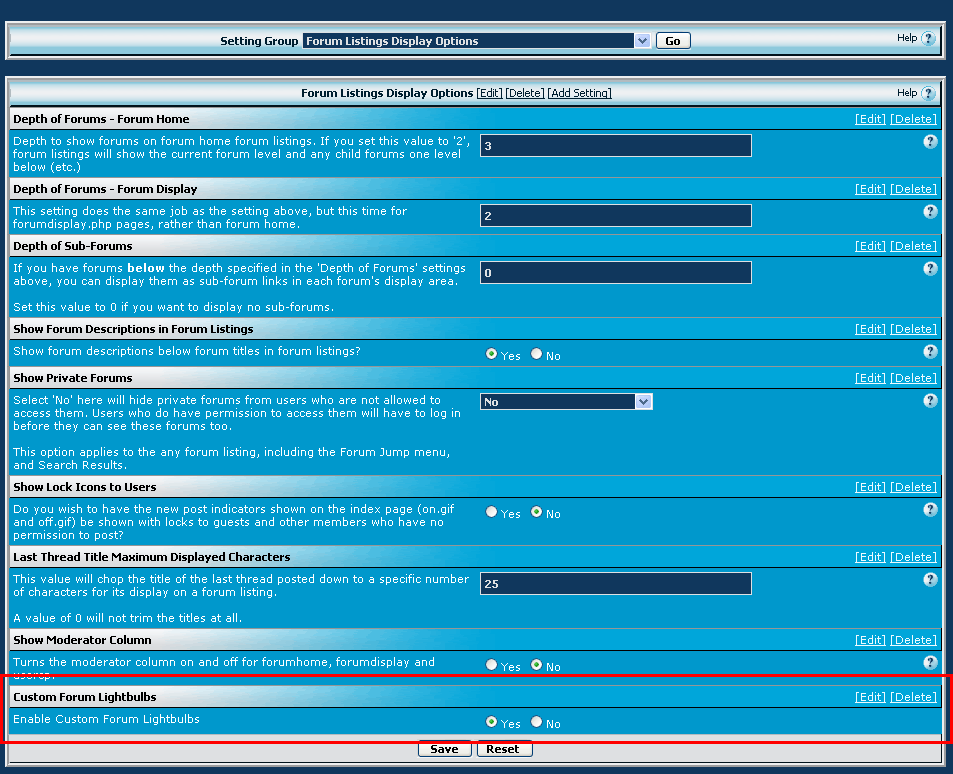Select No for Custom Forum Lightbulbs

coord(536,722)
